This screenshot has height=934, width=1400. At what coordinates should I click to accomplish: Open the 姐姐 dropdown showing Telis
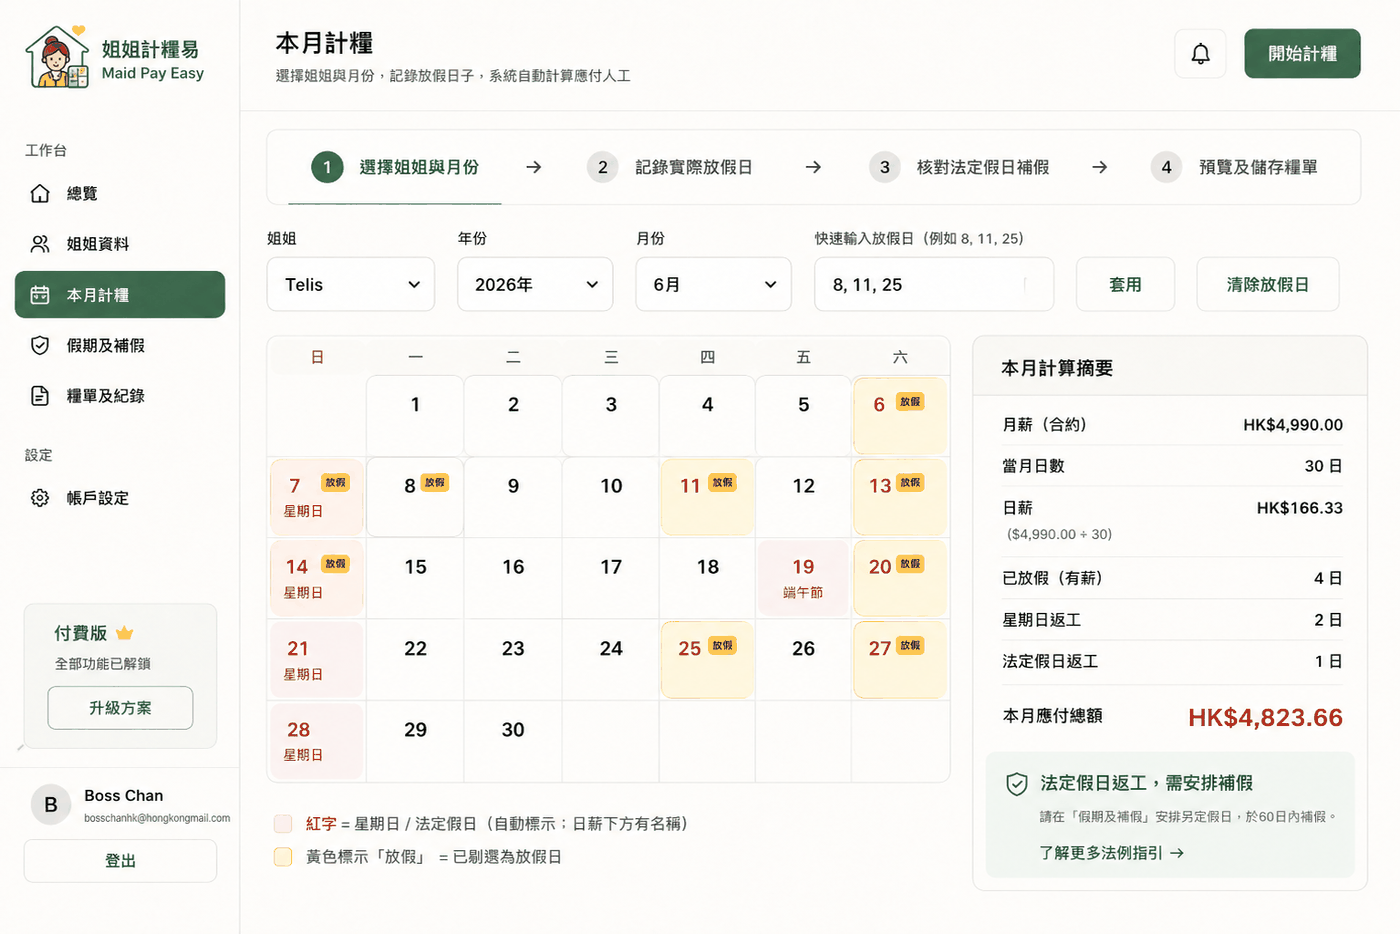click(x=351, y=284)
